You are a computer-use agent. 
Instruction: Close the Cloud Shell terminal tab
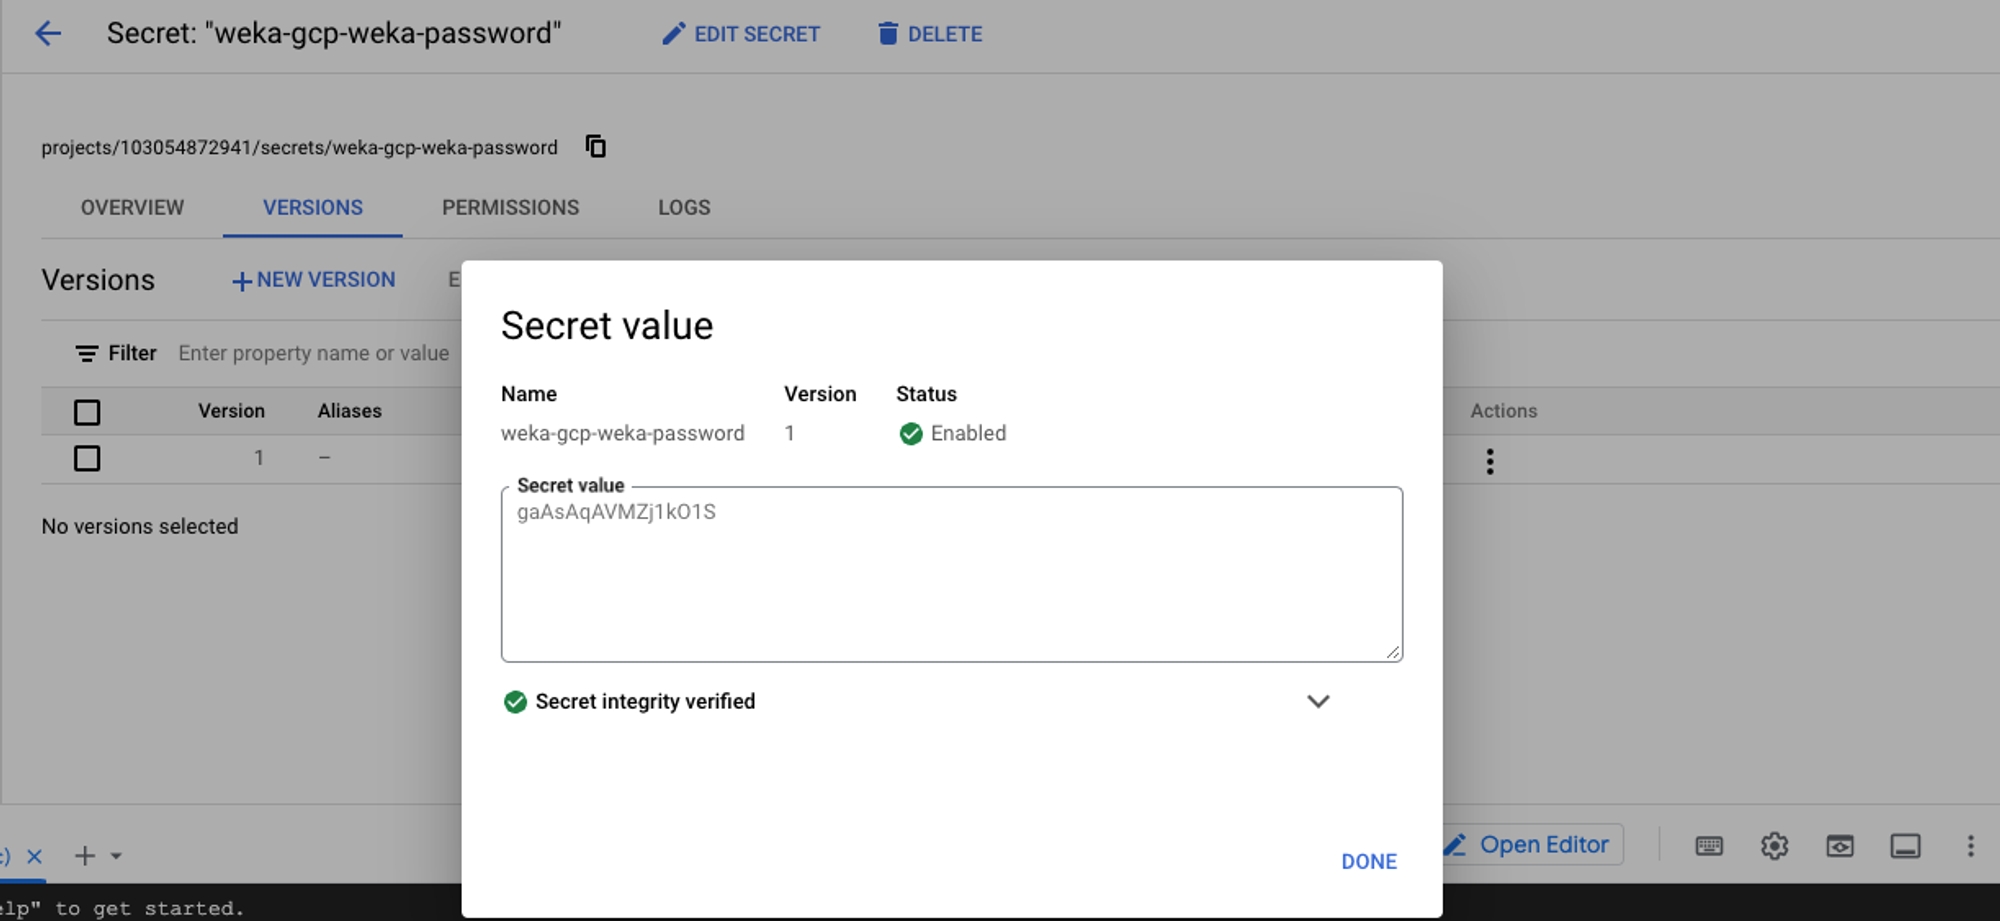34,856
